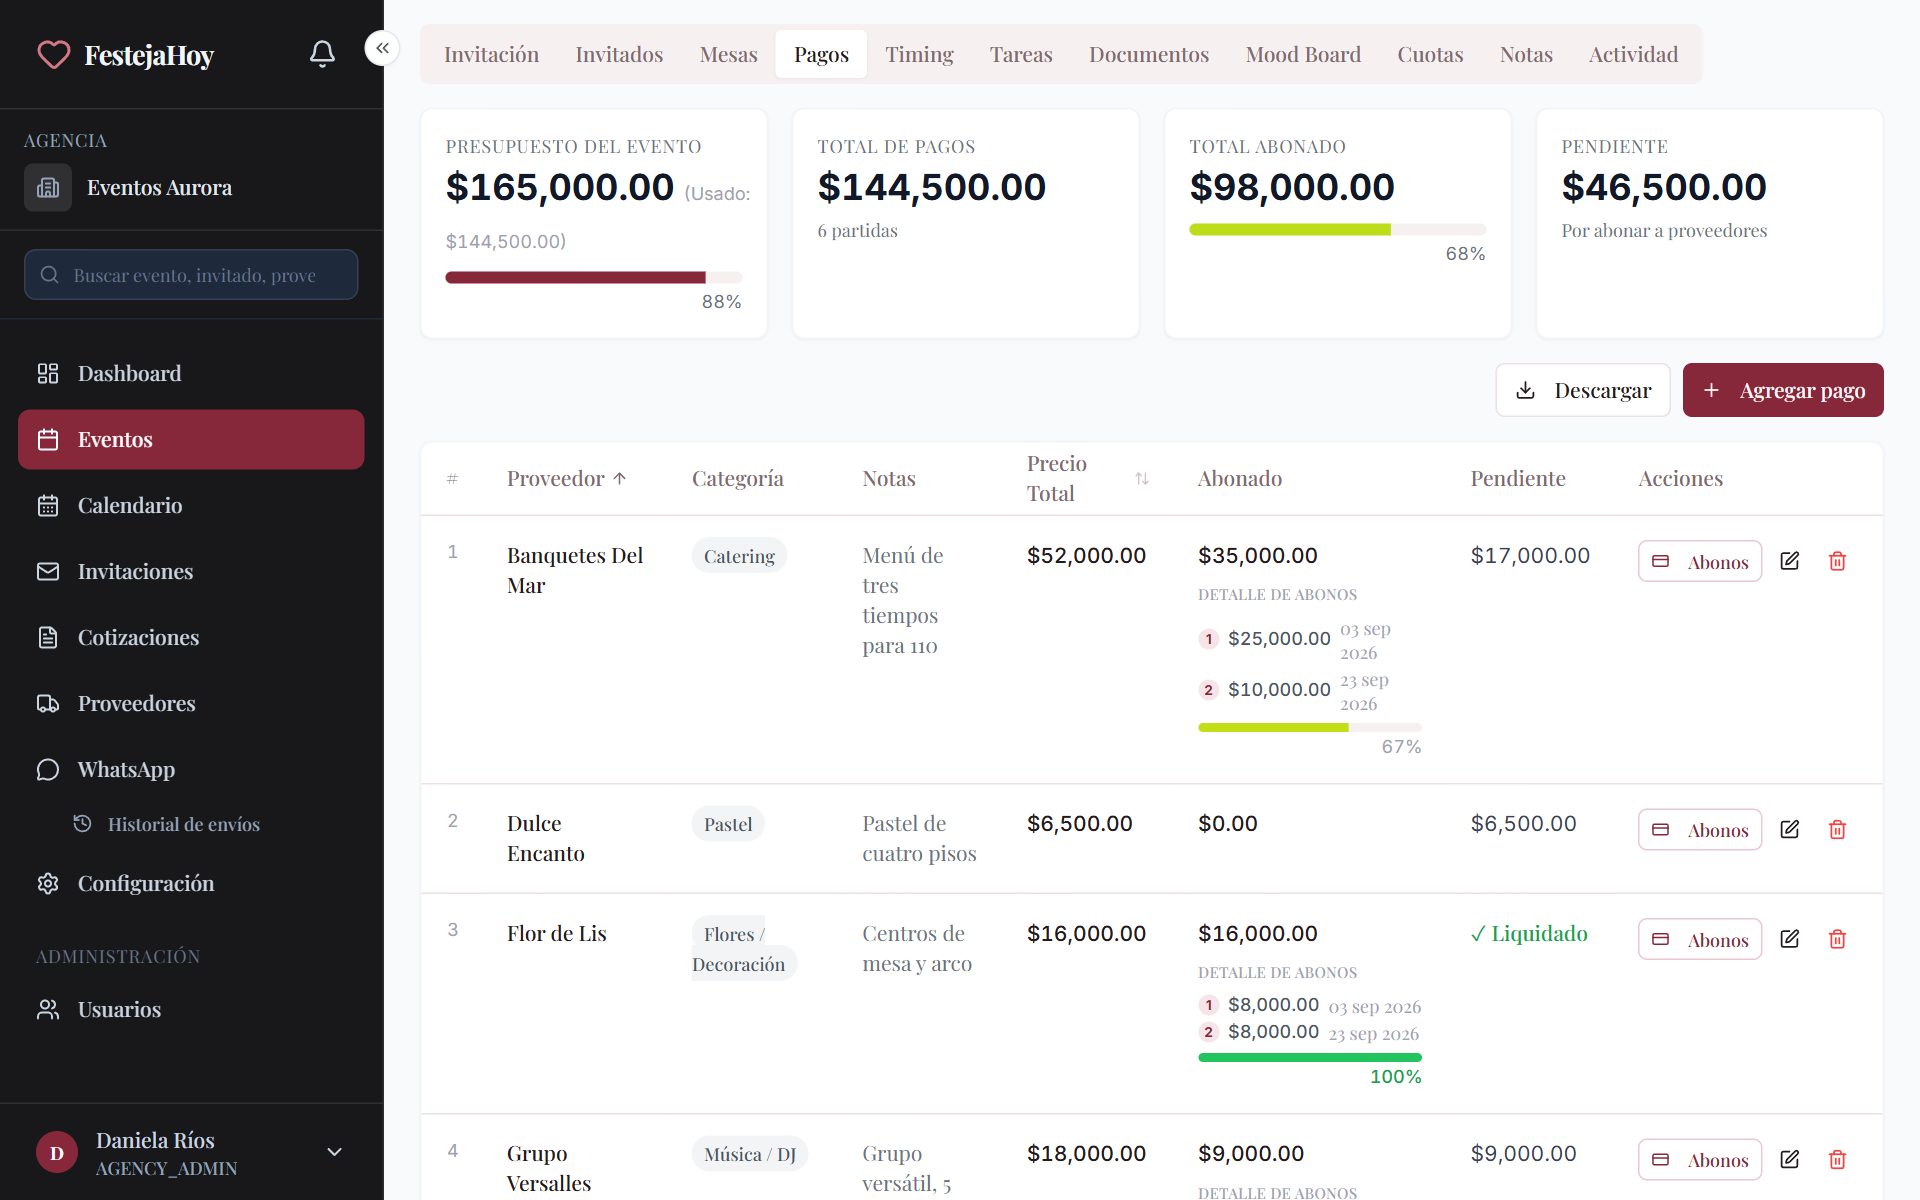Viewport: 1920px width, 1200px height.
Task: Edit the Banquetes Del Mar payment
Action: point(1790,561)
